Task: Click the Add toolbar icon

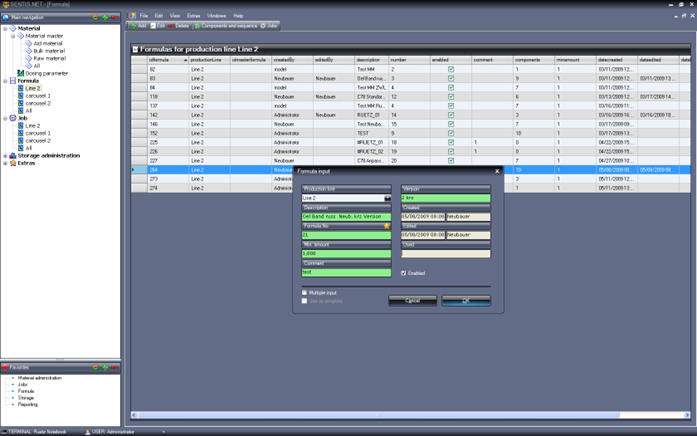Action: pos(137,26)
